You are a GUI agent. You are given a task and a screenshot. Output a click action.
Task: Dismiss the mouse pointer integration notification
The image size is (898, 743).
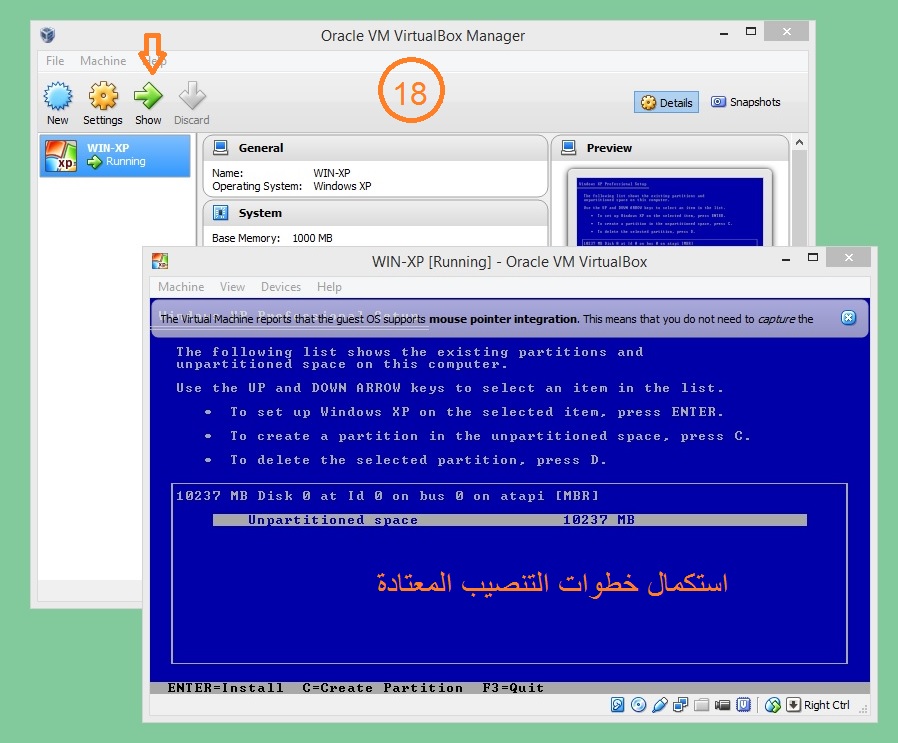click(848, 318)
